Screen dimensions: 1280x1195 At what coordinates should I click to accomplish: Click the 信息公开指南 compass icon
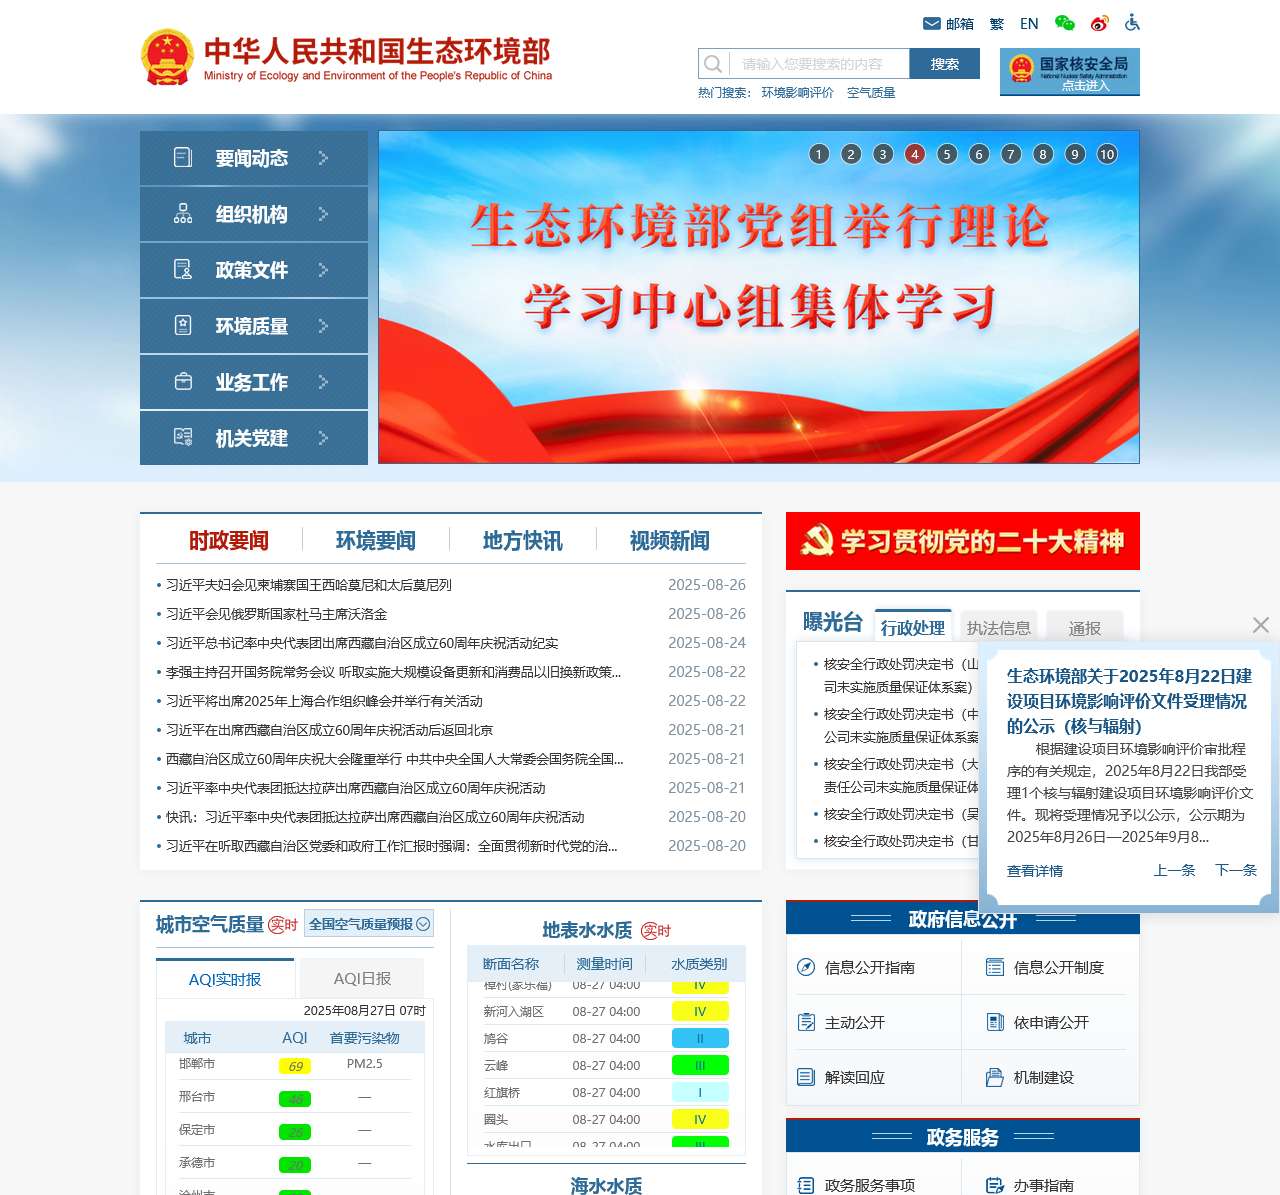tap(806, 967)
